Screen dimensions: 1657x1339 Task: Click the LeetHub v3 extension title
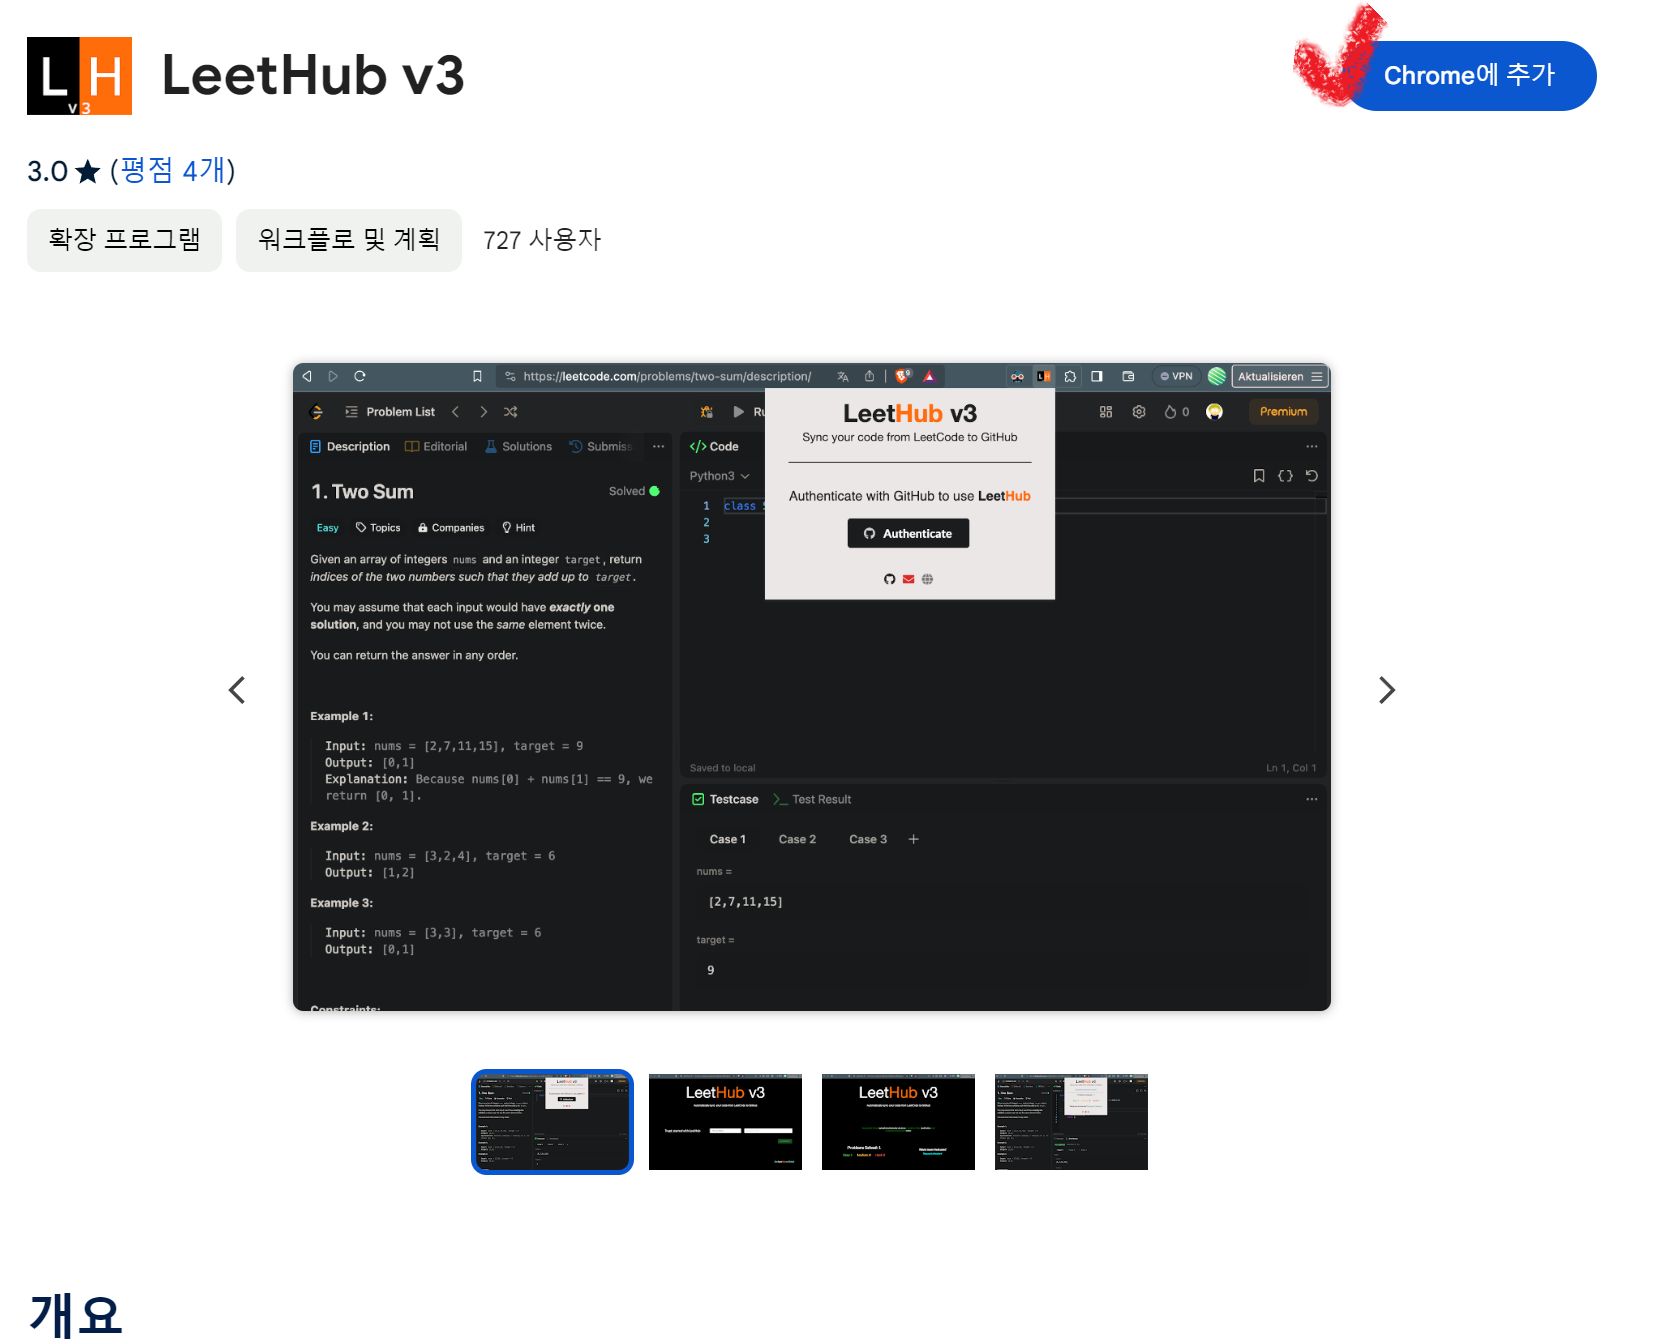point(313,76)
